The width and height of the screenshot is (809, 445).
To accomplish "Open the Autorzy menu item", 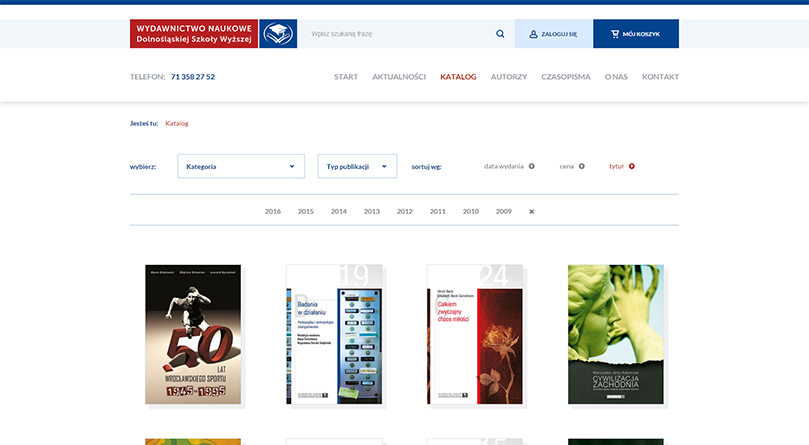I will 509,76.
